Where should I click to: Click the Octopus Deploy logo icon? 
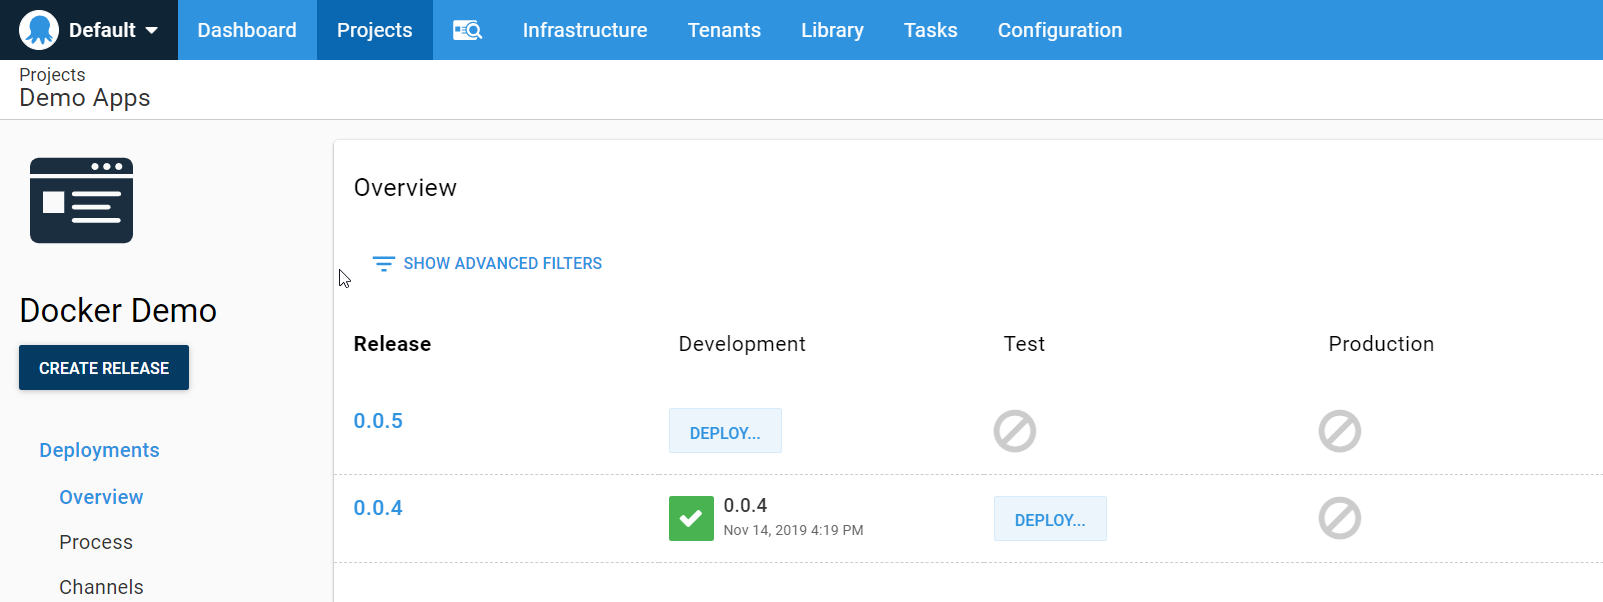click(39, 30)
